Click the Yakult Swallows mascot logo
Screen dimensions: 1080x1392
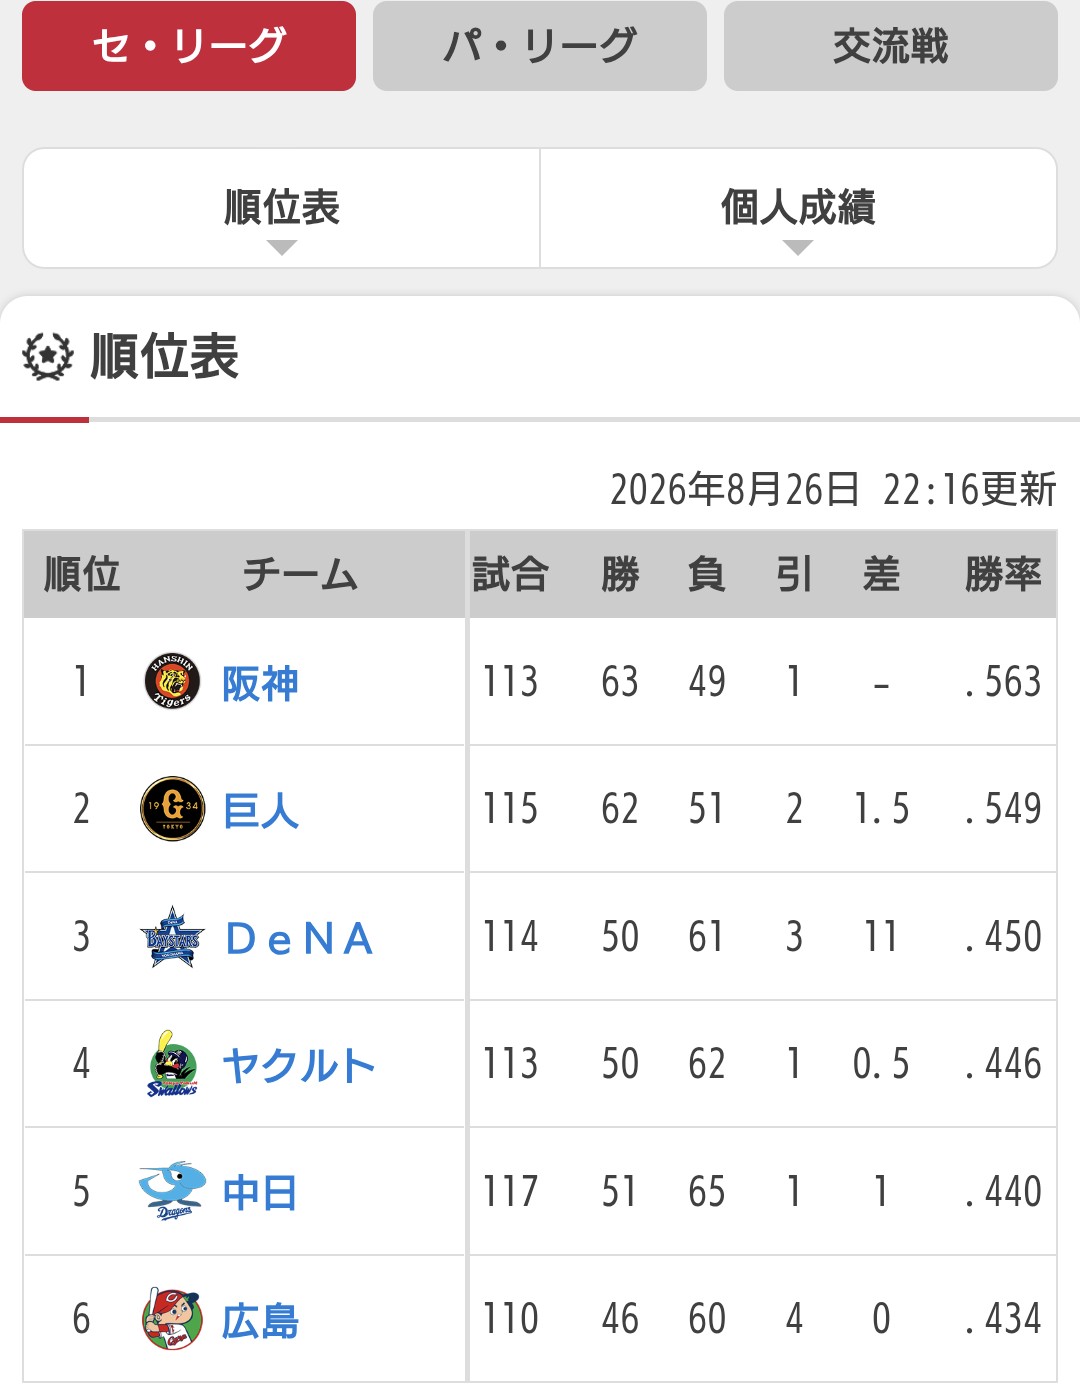172,1064
